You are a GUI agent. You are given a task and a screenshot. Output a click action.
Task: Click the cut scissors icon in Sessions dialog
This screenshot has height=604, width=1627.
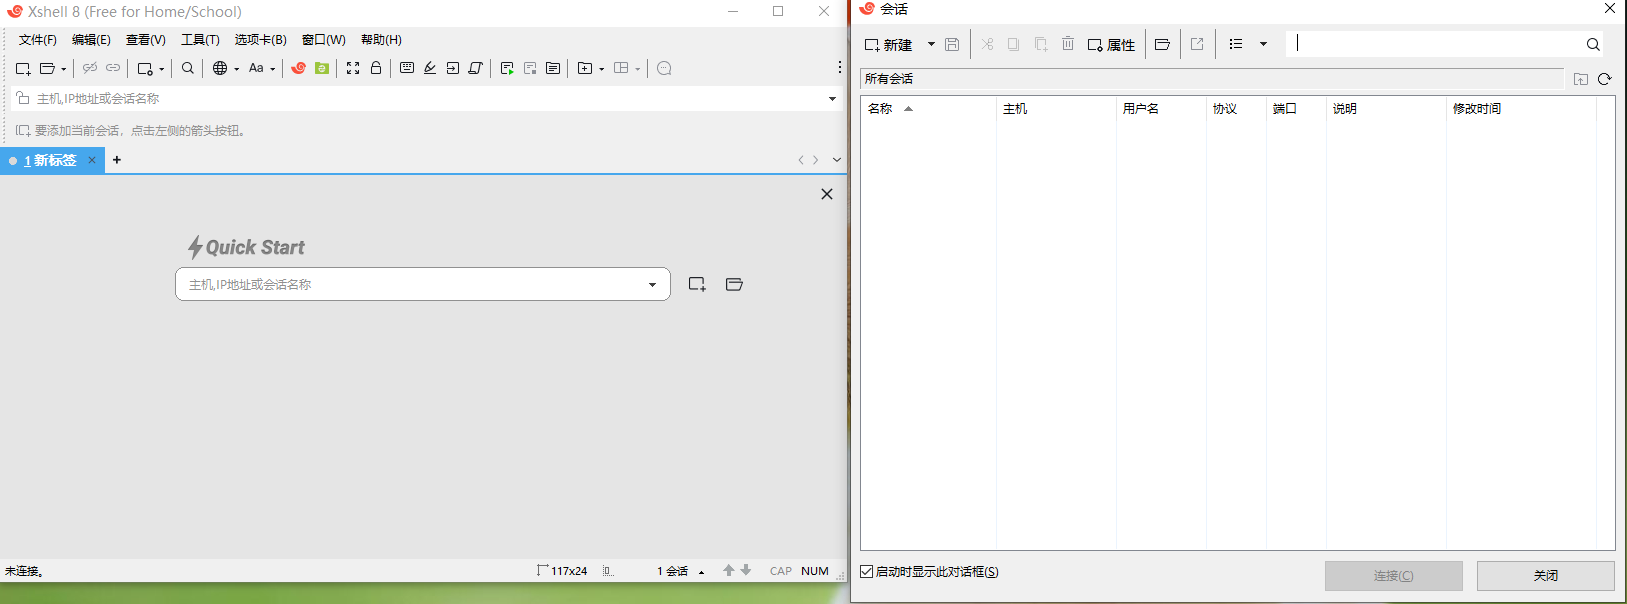987,44
